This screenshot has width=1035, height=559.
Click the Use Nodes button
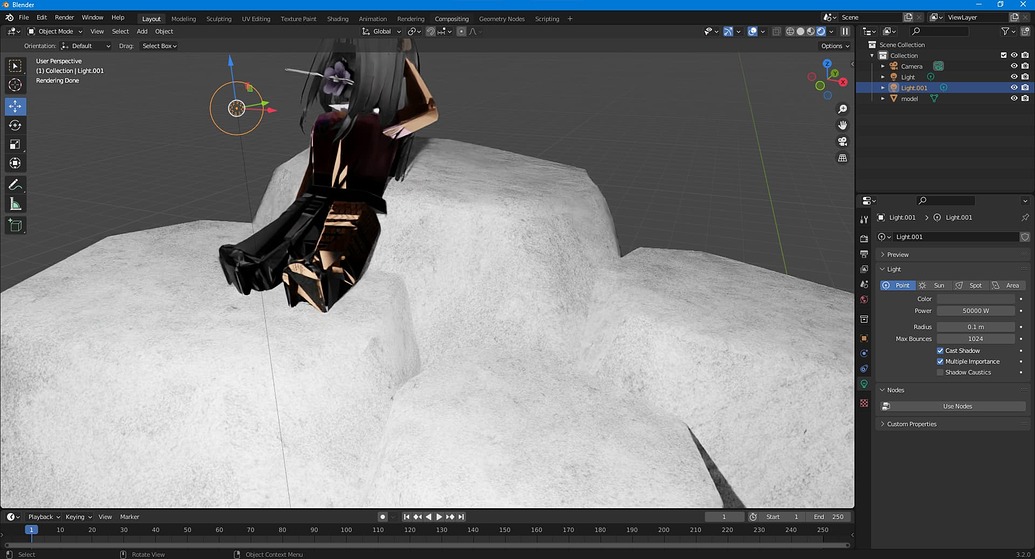click(953, 406)
